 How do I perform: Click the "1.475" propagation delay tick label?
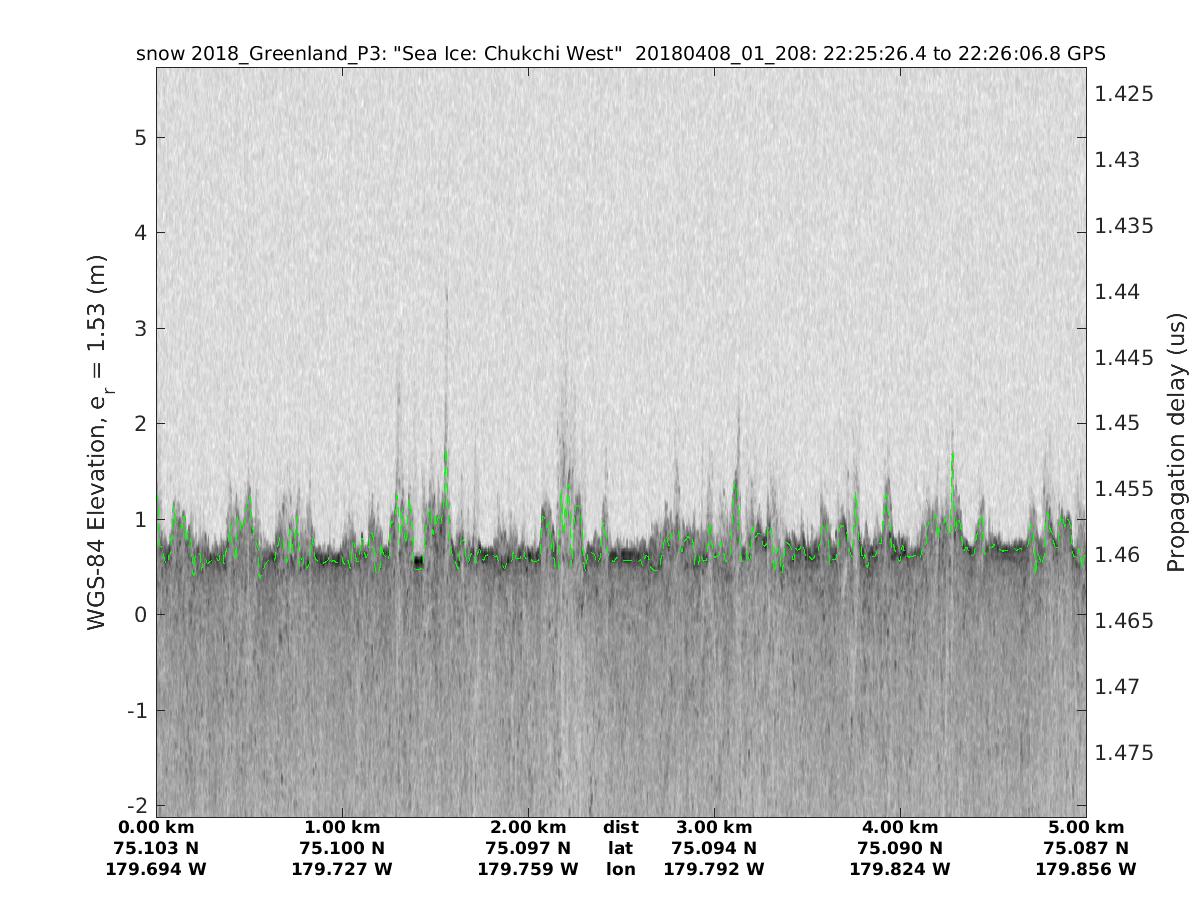click(x=1125, y=753)
